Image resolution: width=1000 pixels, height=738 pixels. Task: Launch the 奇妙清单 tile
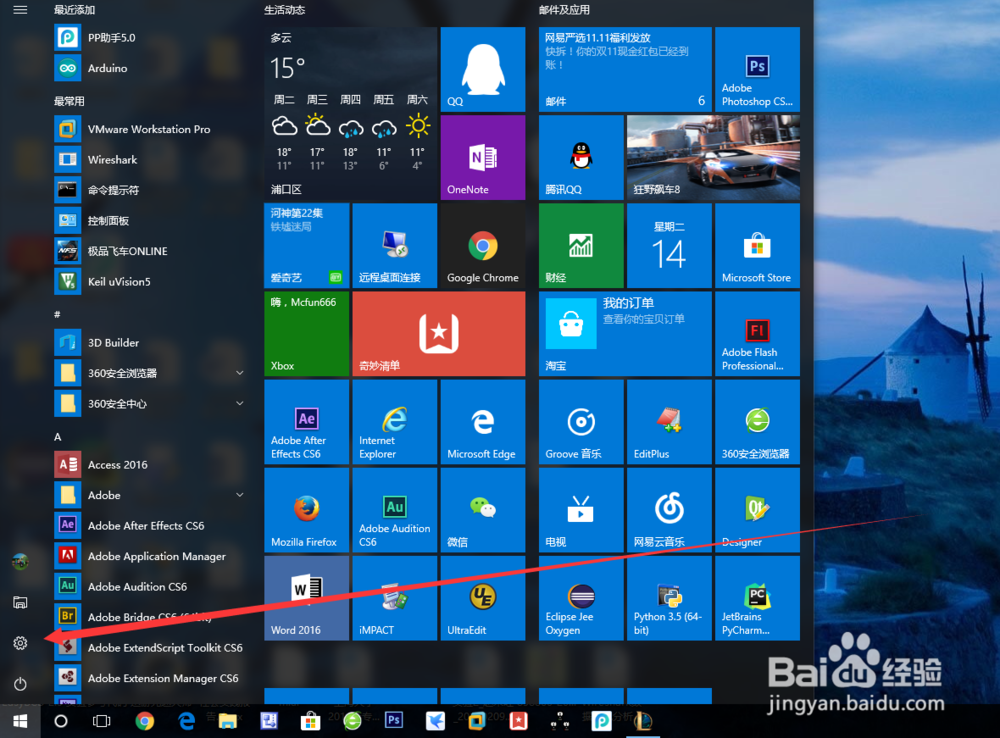click(x=439, y=334)
